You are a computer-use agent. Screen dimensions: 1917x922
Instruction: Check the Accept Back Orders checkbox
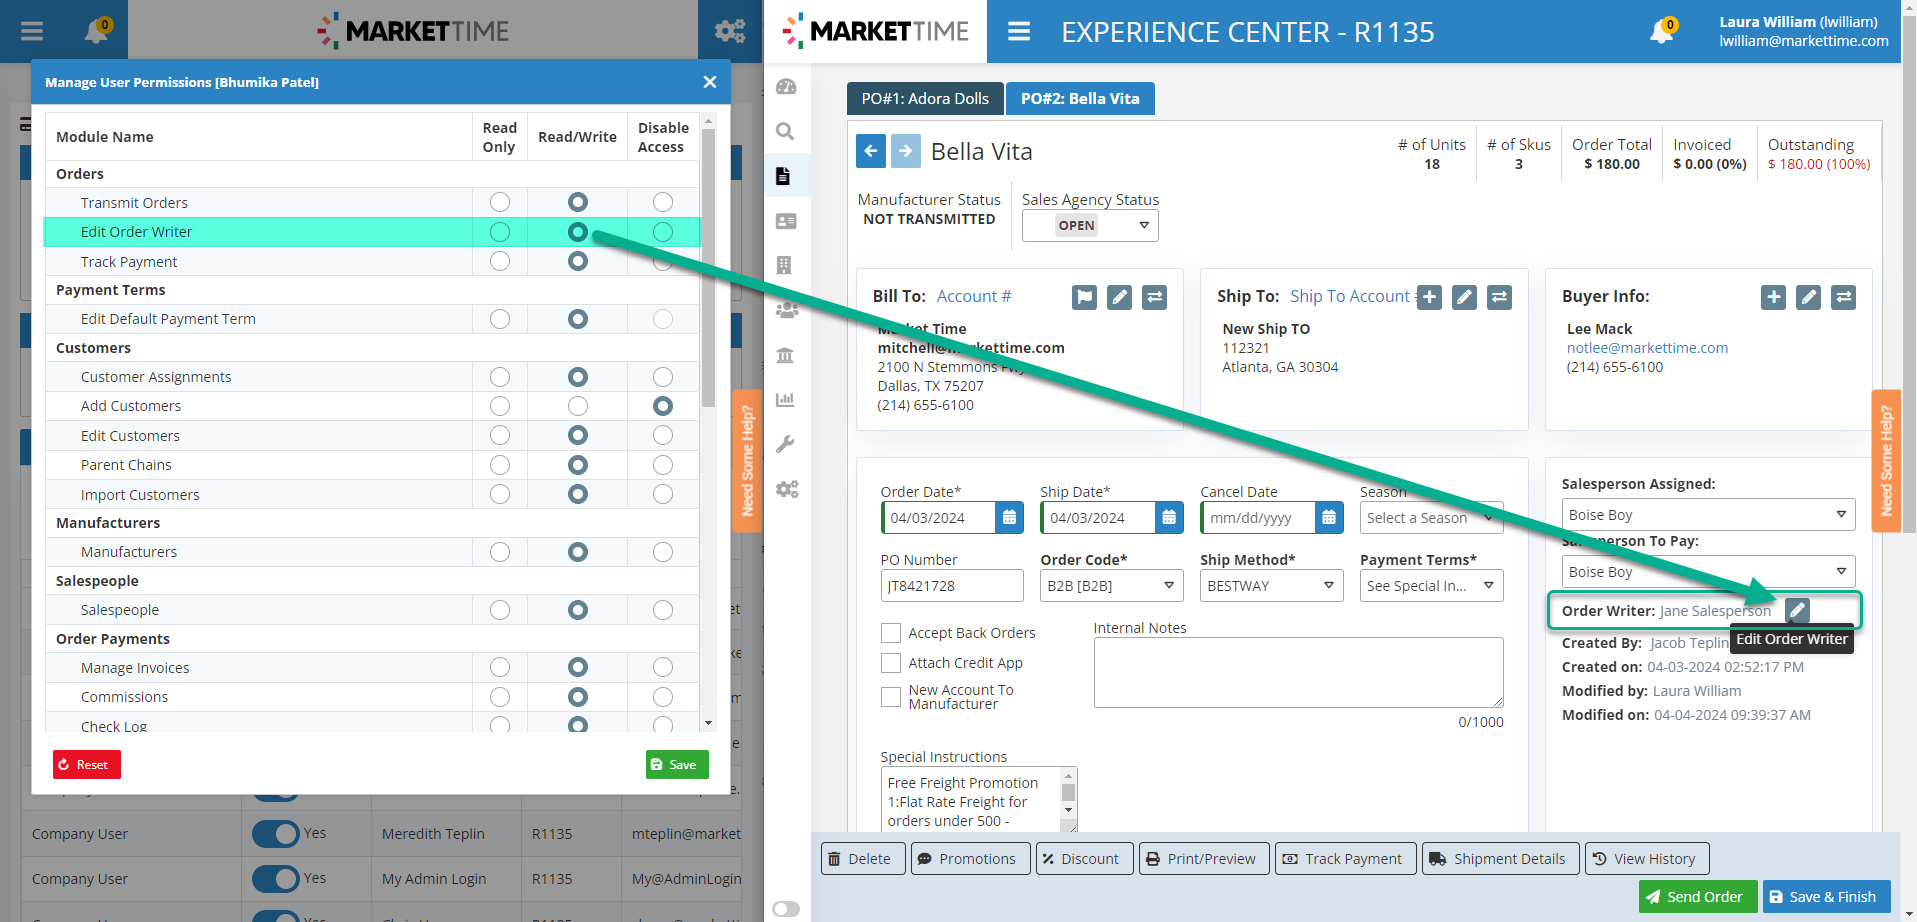(891, 633)
